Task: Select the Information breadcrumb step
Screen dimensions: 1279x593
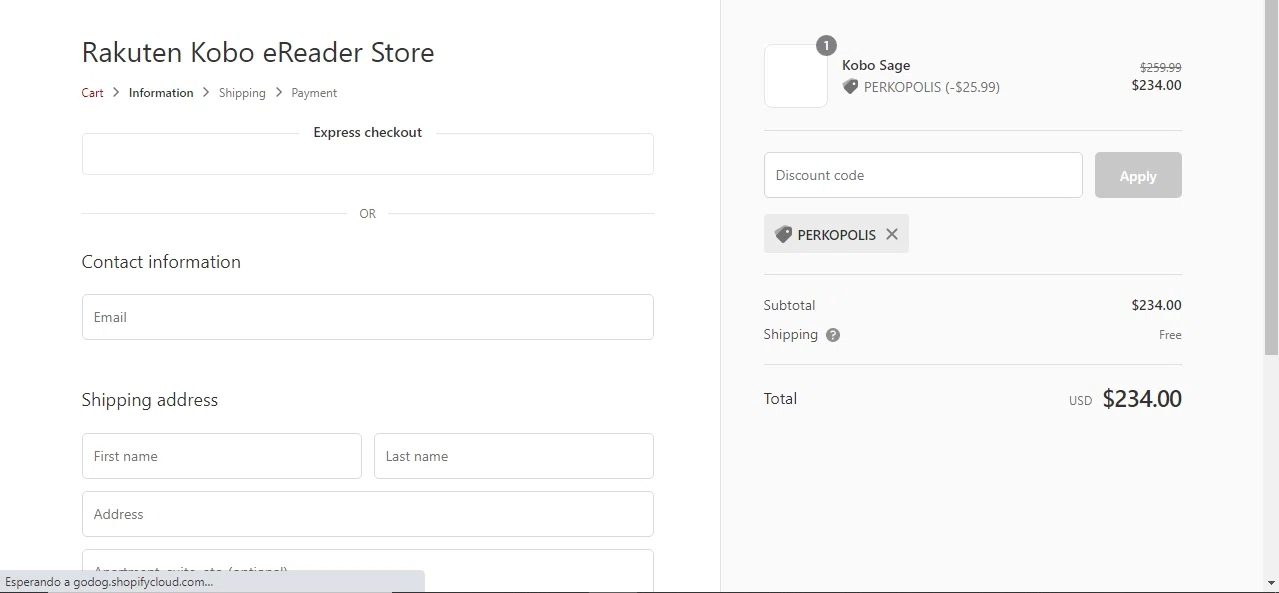Action: click(x=161, y=93)
